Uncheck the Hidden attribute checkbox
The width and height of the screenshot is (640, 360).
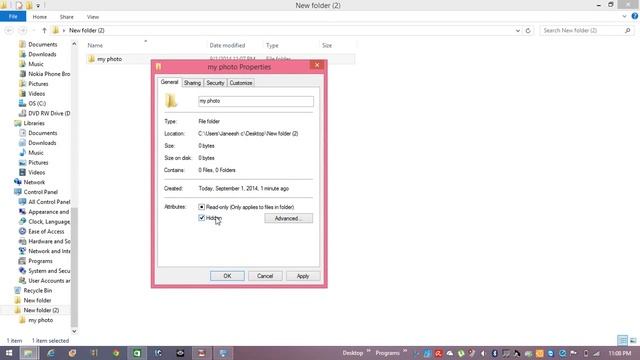201,218
